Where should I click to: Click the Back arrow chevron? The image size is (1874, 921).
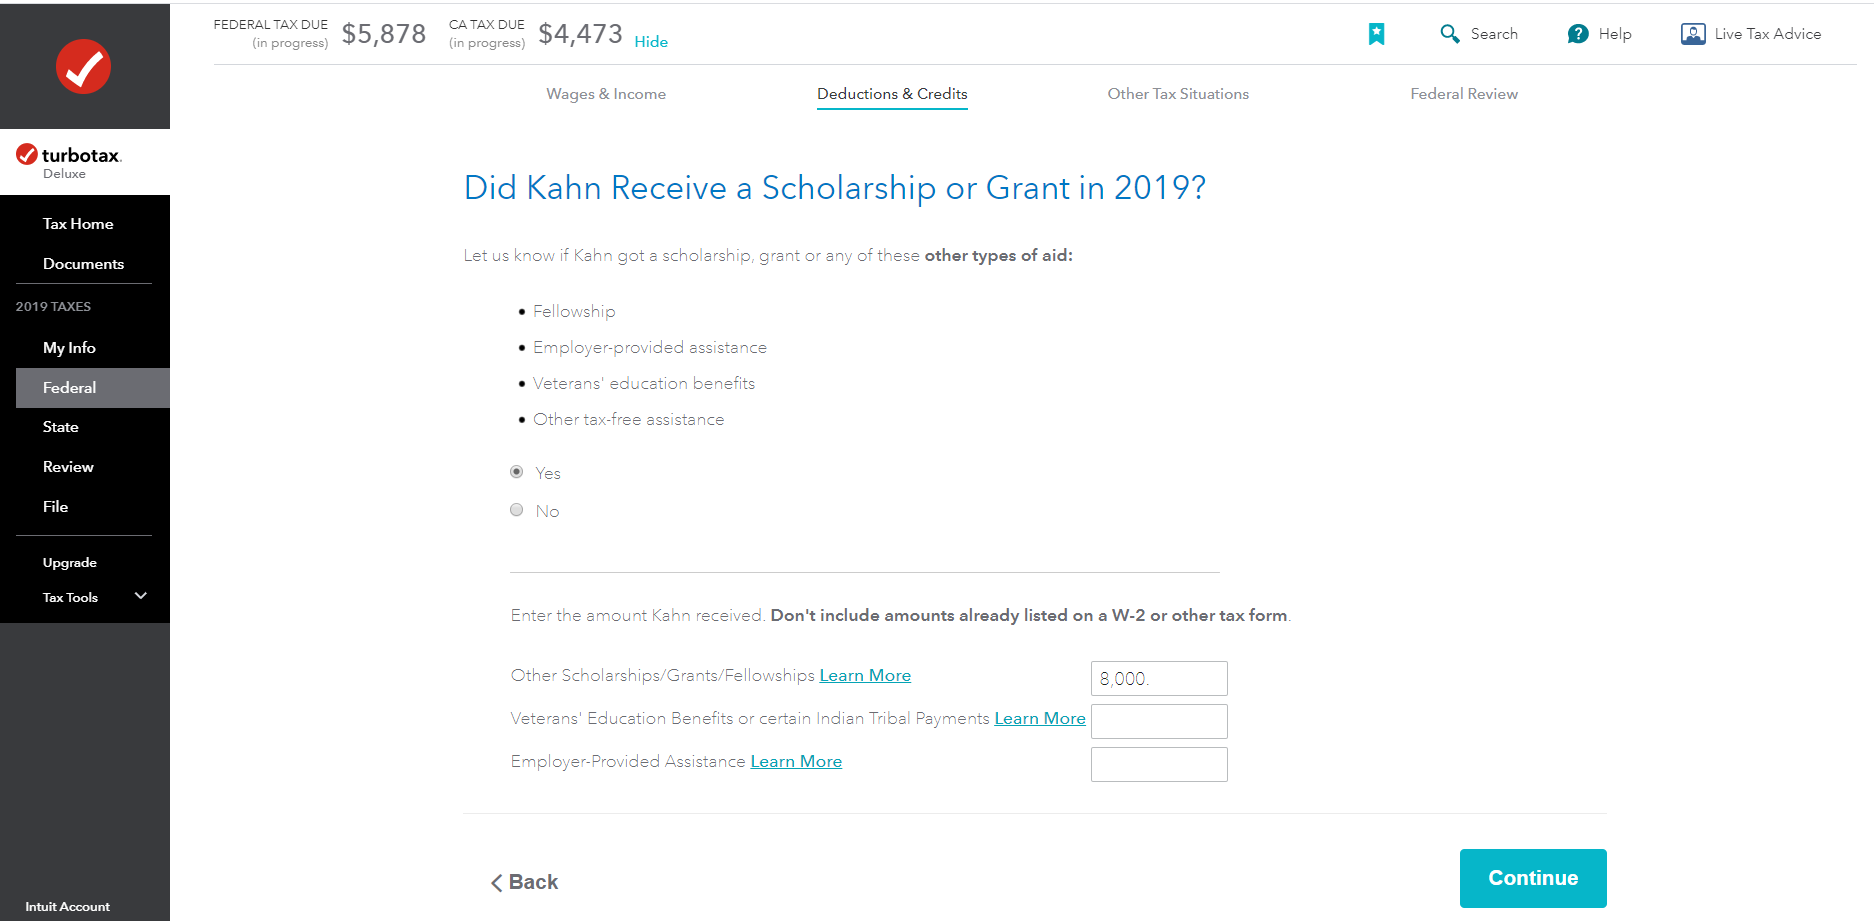497,882
